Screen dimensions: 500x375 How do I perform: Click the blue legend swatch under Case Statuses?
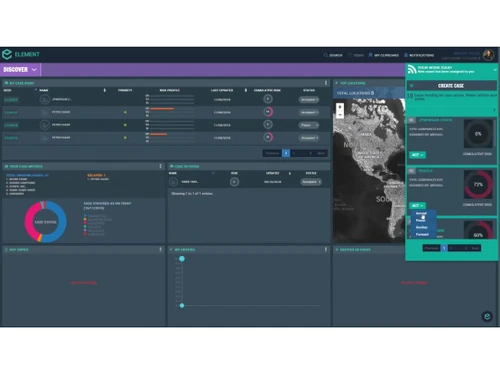click(85, 216)
